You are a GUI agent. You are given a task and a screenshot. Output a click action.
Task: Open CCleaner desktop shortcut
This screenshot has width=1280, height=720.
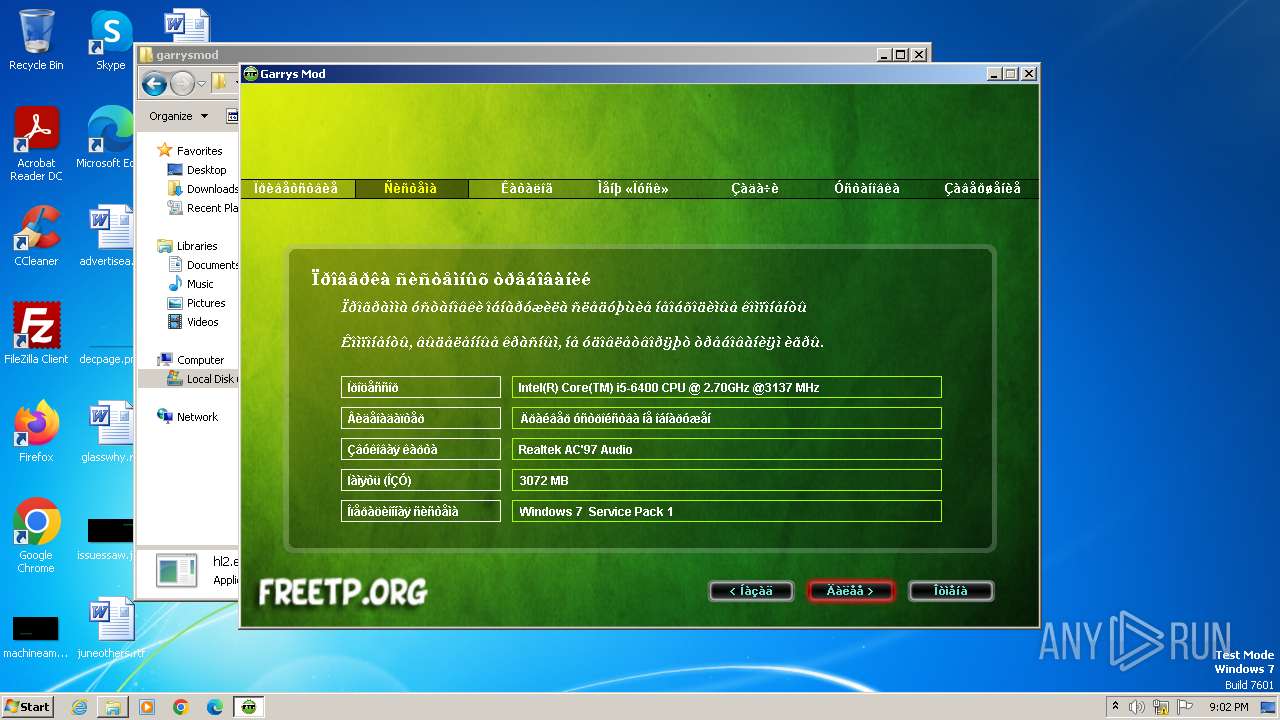click(x=36, y=236)
